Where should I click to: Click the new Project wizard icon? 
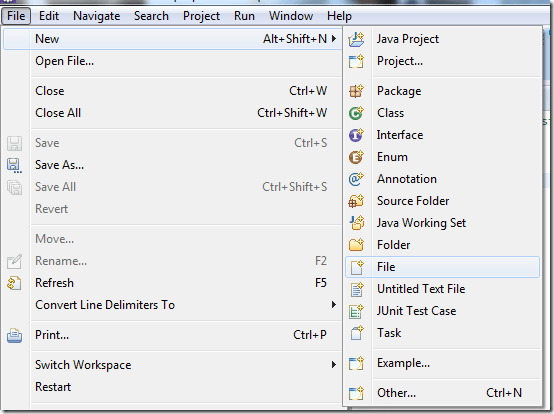[x=356, y=61]
